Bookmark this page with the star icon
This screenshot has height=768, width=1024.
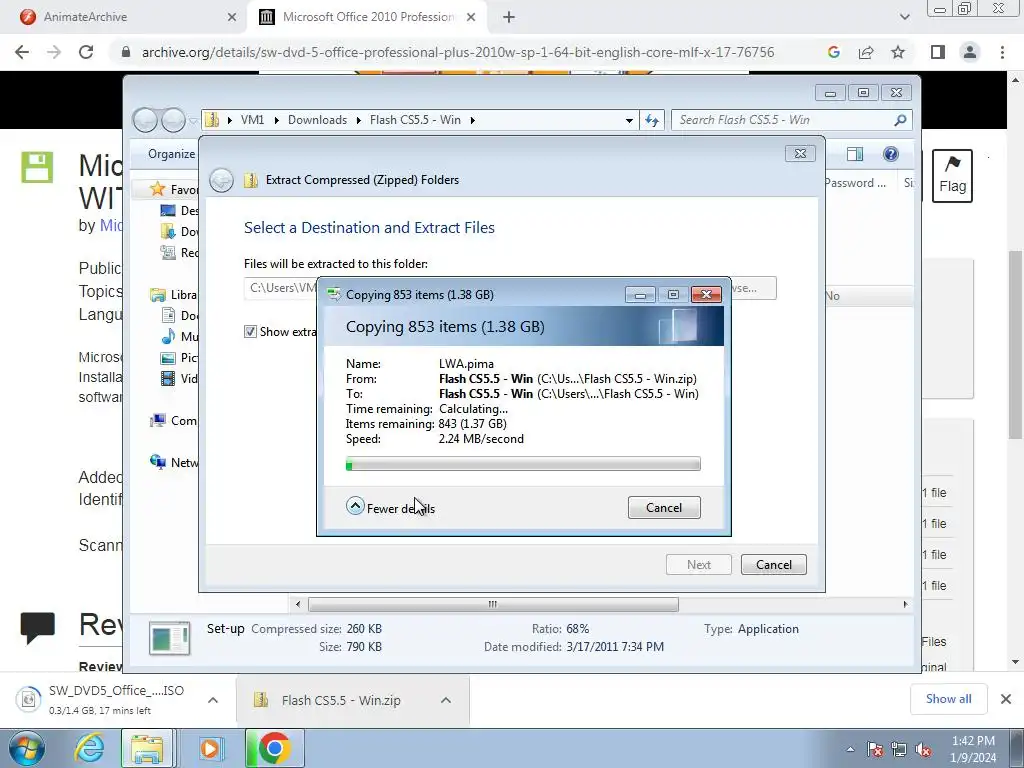pyautogui.click(x=898, y=52)
